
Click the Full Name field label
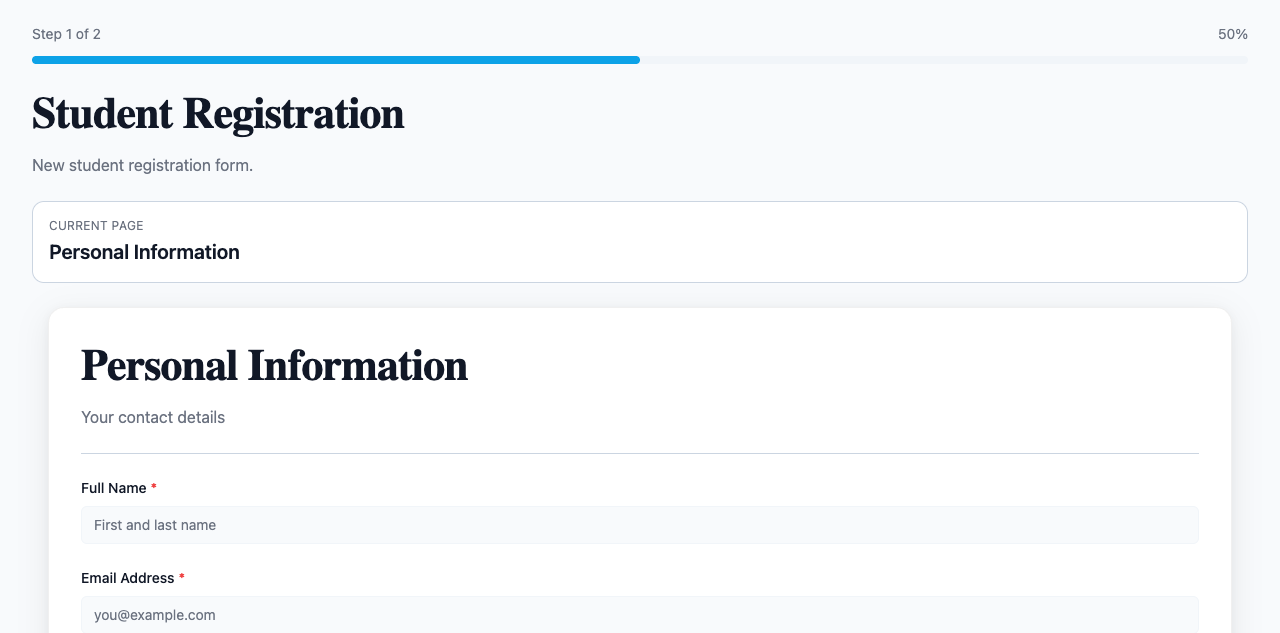[114, 488]
